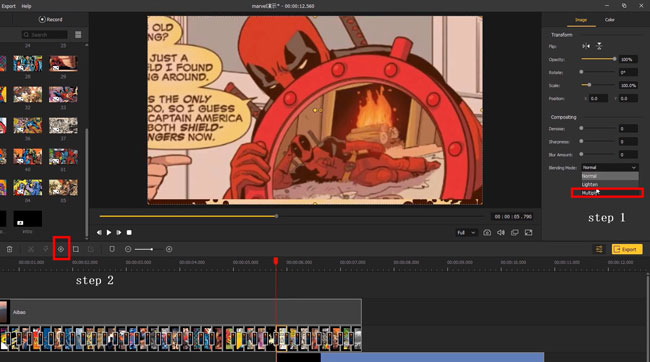650x362 pixels.
Task: Click the vertical flip icon
Action: (x=599, y=46)
